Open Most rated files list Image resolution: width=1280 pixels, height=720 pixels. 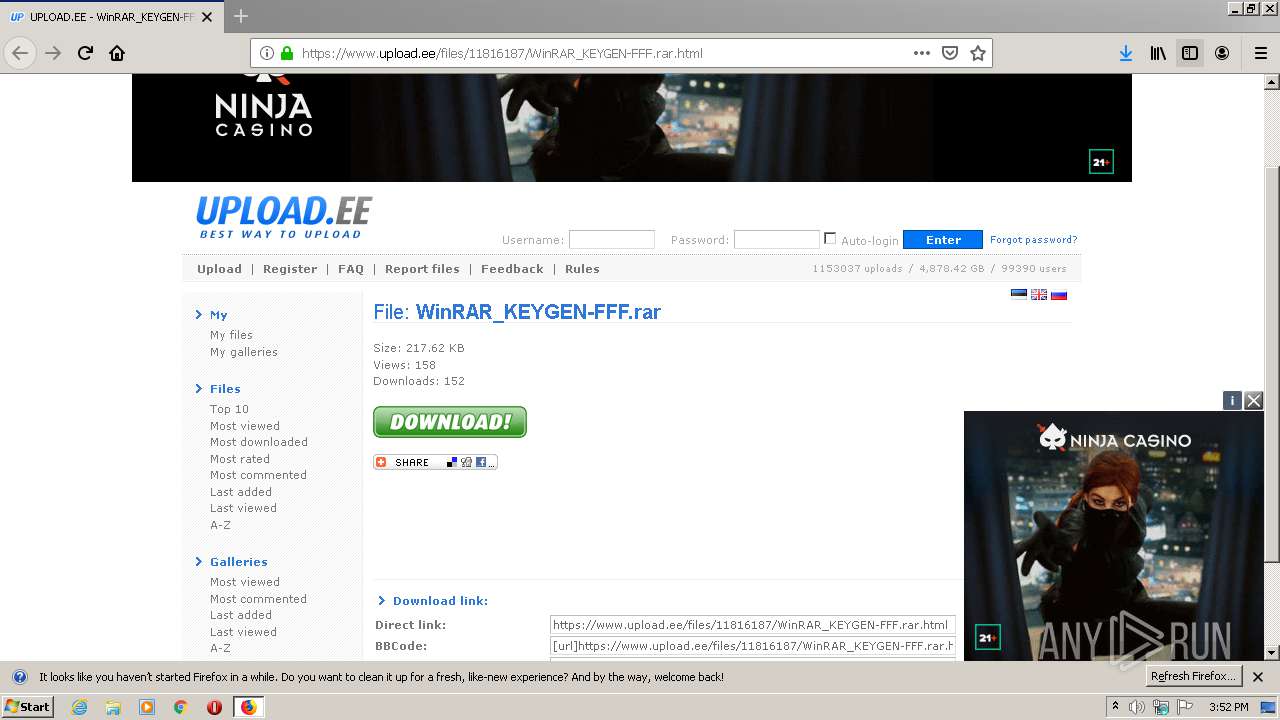[240, 459]
